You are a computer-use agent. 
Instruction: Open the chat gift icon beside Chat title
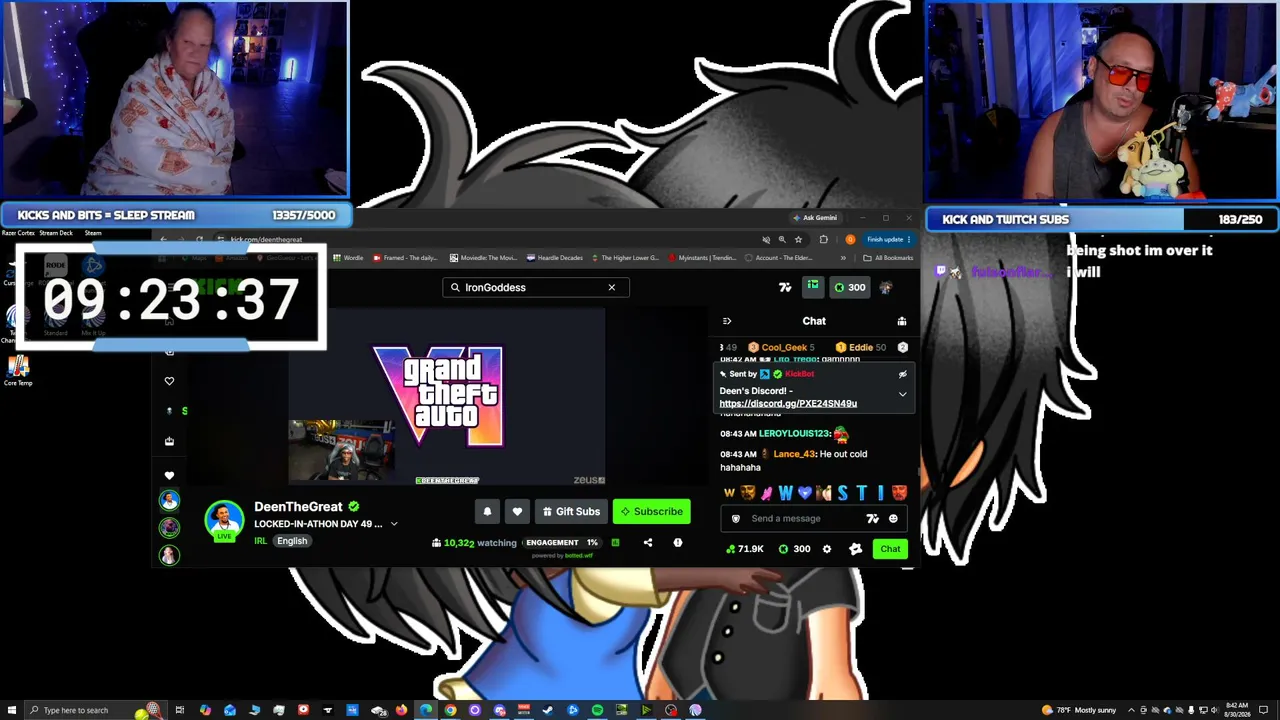point(901,321)
